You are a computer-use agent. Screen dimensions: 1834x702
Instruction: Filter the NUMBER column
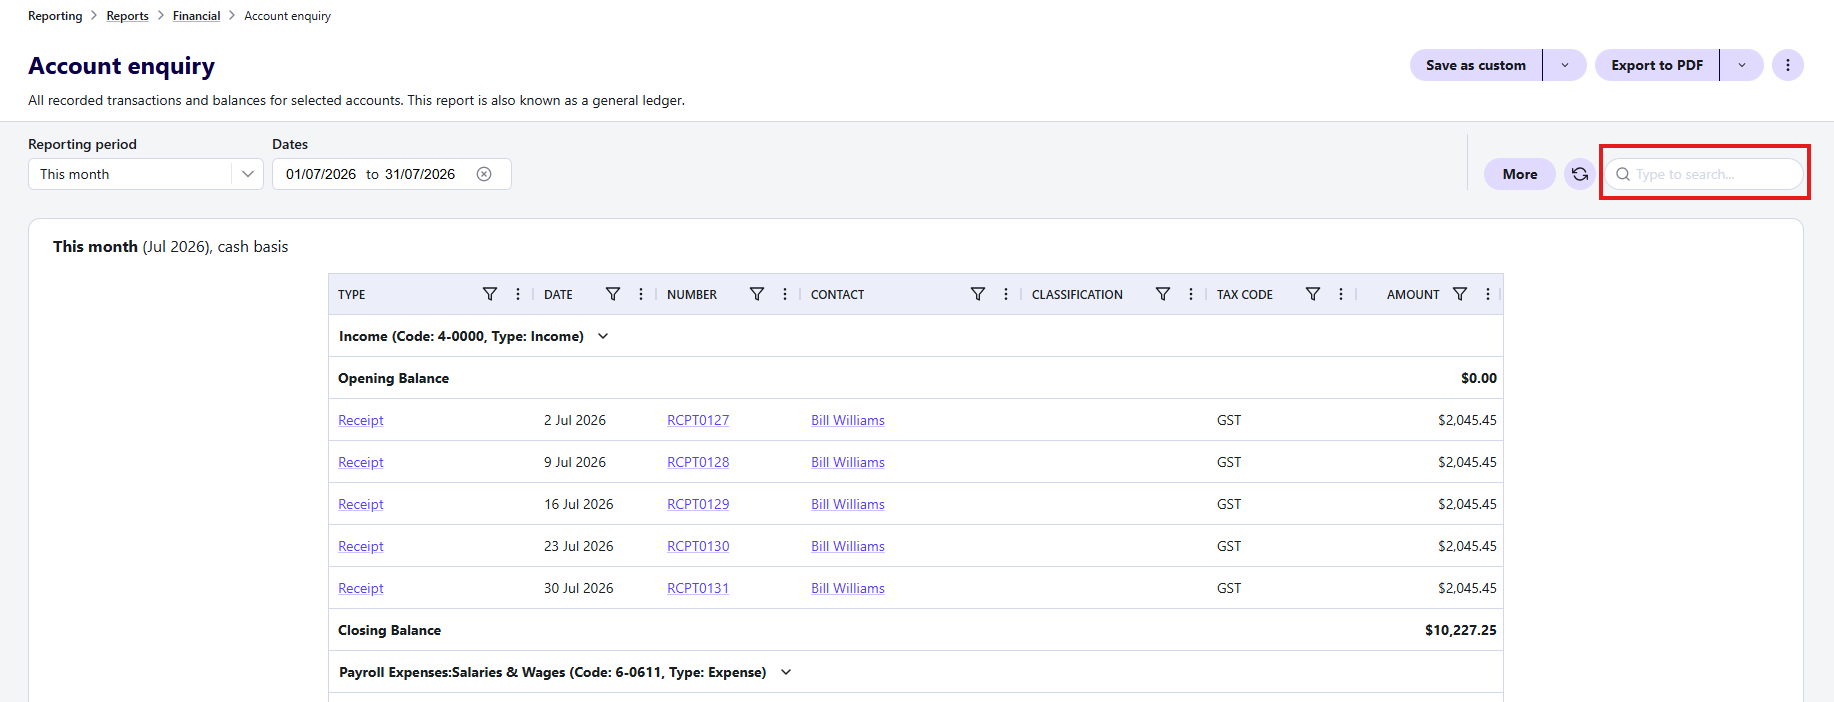tap(757, 294)
